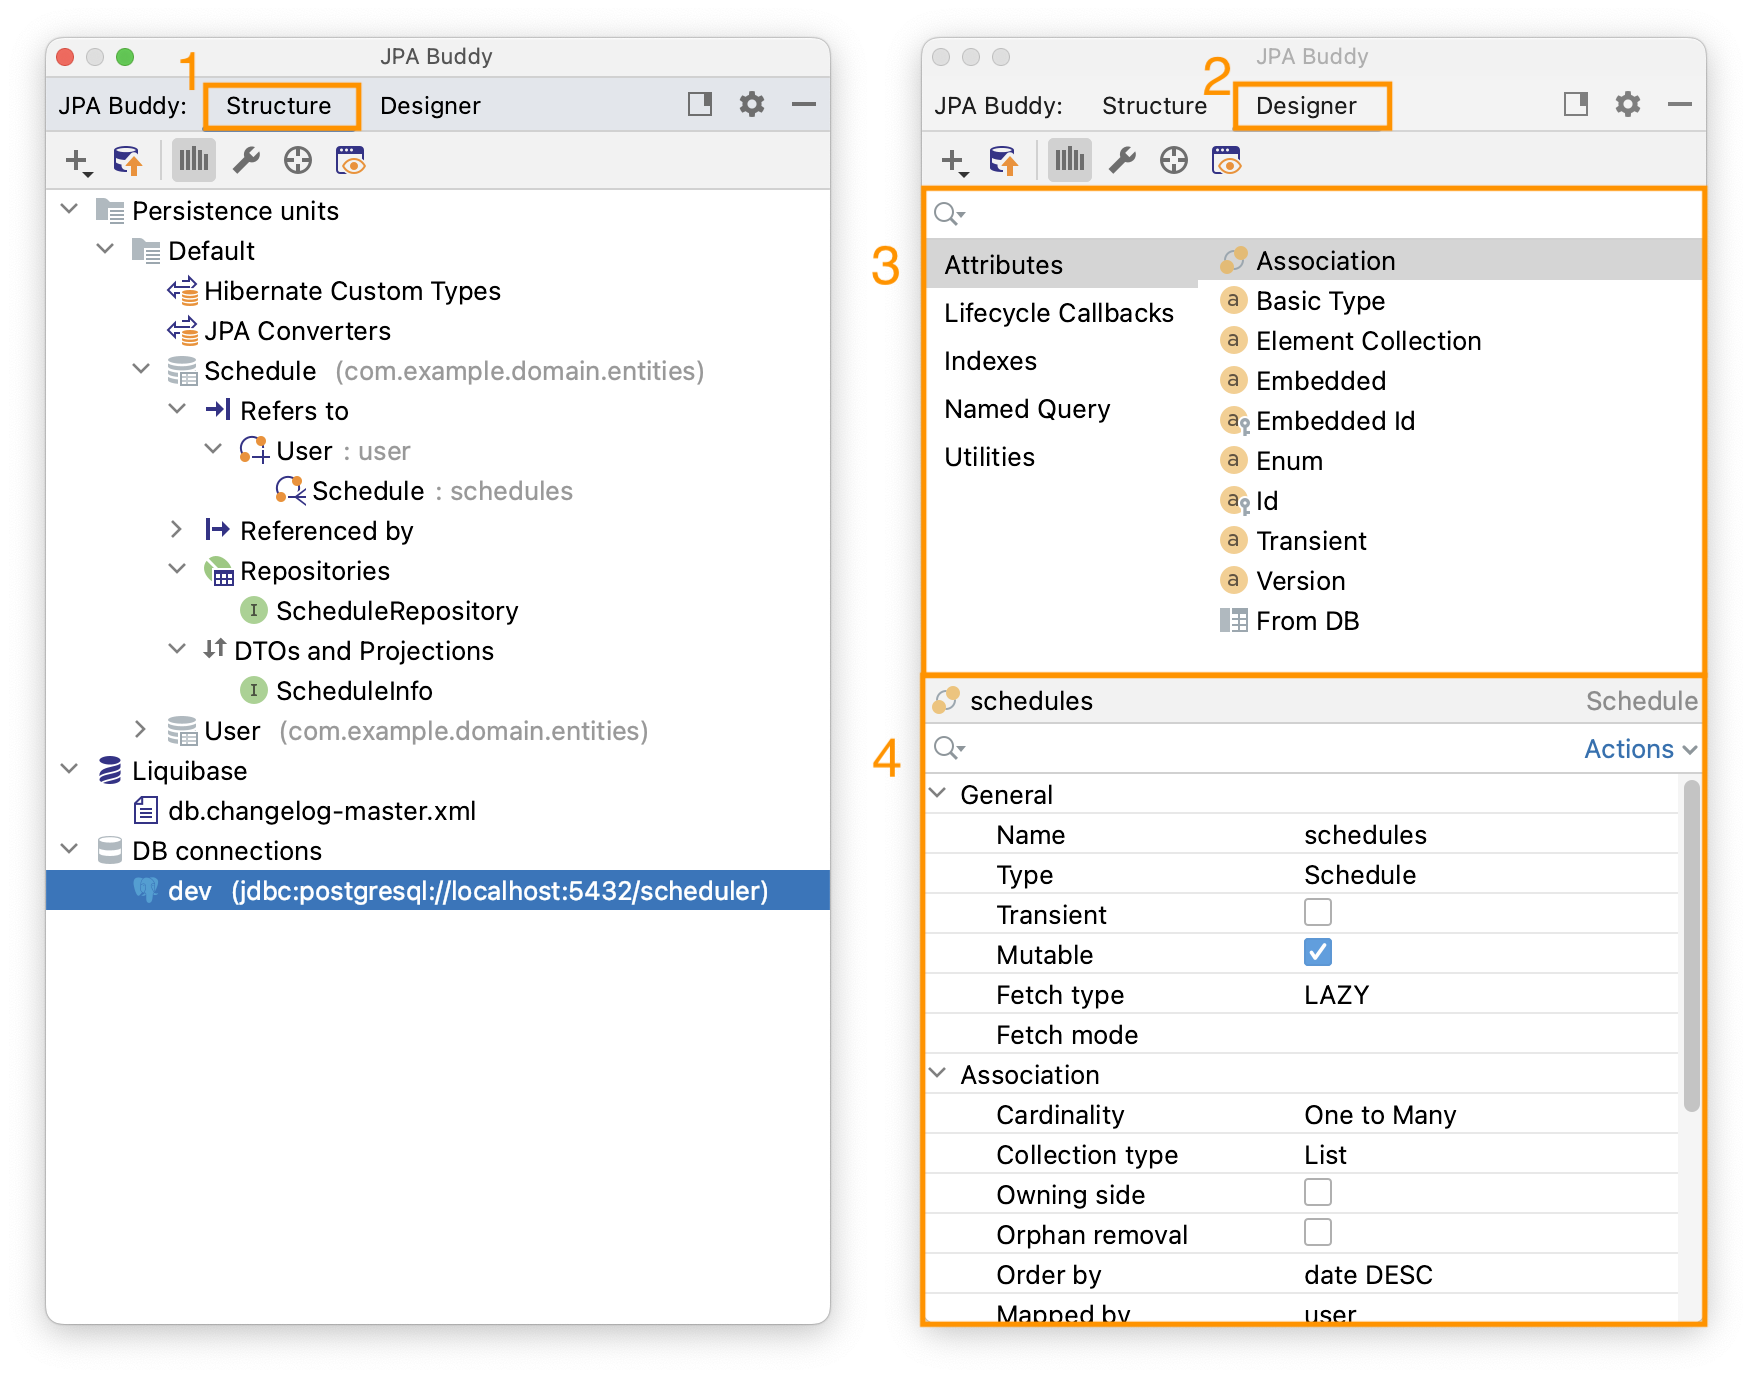
Task: Collapse DTOs and Projections node
Action: point(178,648)
